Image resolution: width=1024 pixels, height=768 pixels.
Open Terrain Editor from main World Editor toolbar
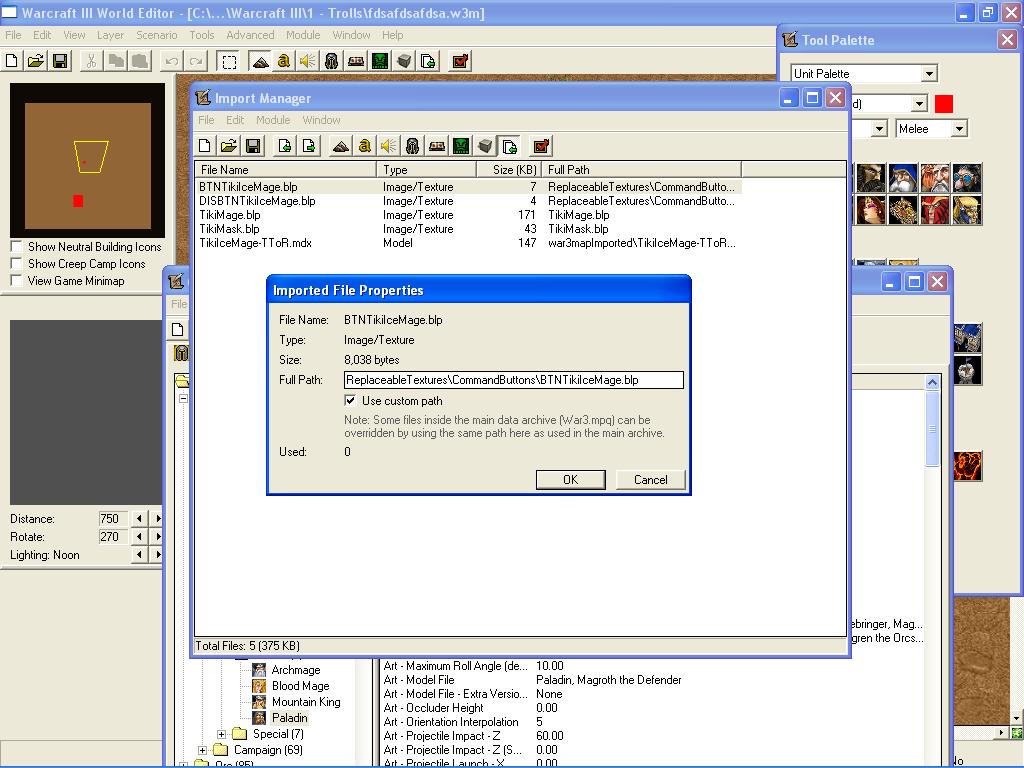coord(259,61)
